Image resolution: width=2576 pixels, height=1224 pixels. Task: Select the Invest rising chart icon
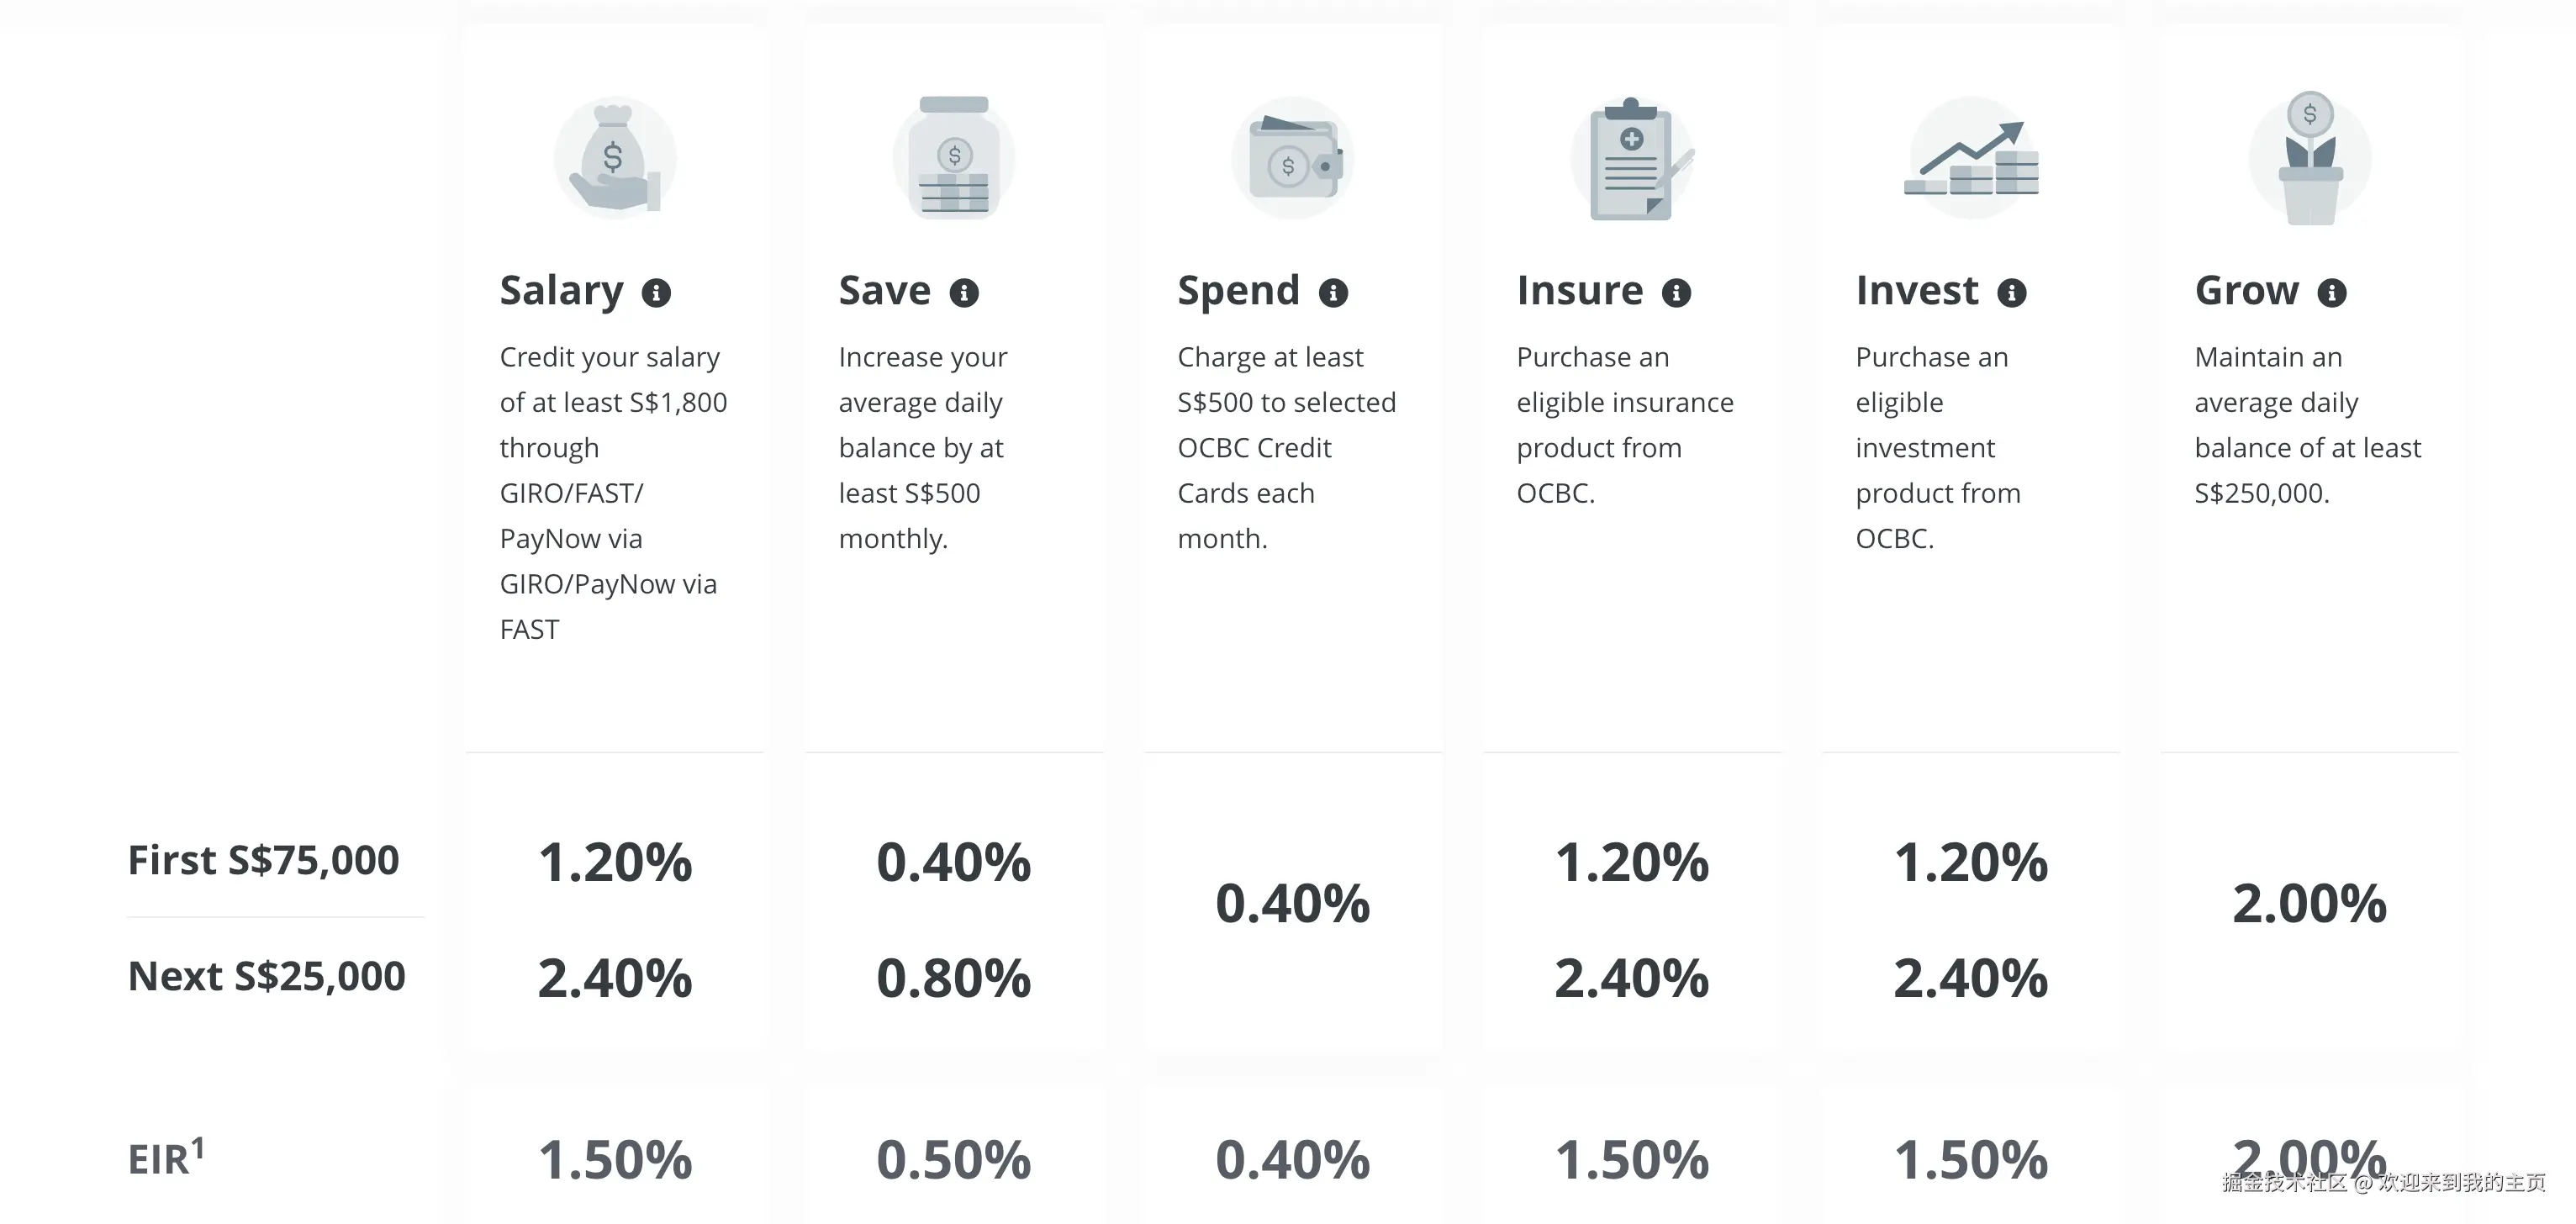(1971, 158)
